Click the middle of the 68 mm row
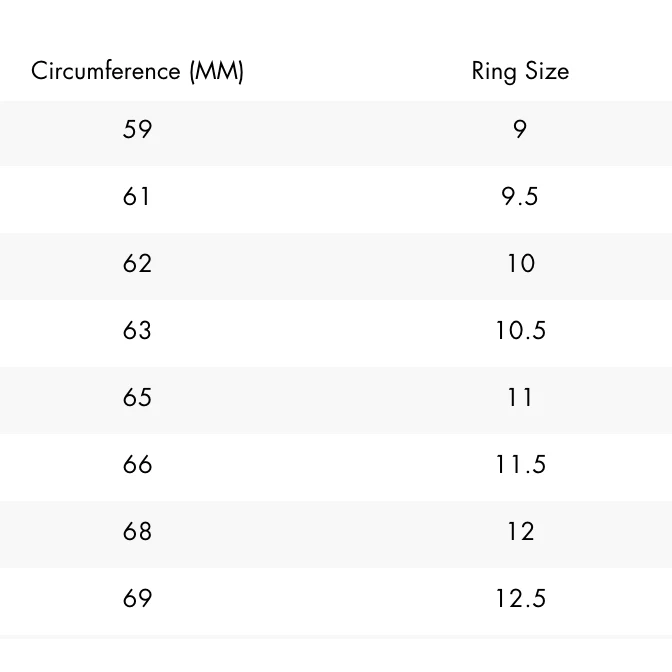 pyautogui.click(x=336, y=532)
